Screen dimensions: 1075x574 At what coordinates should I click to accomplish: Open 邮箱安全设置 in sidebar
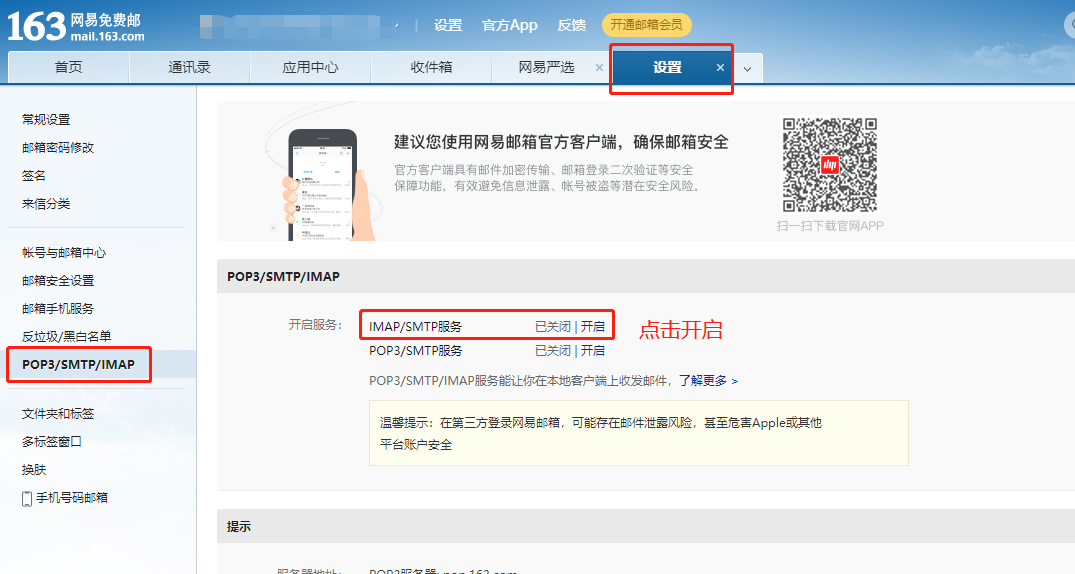pos(58,280)
